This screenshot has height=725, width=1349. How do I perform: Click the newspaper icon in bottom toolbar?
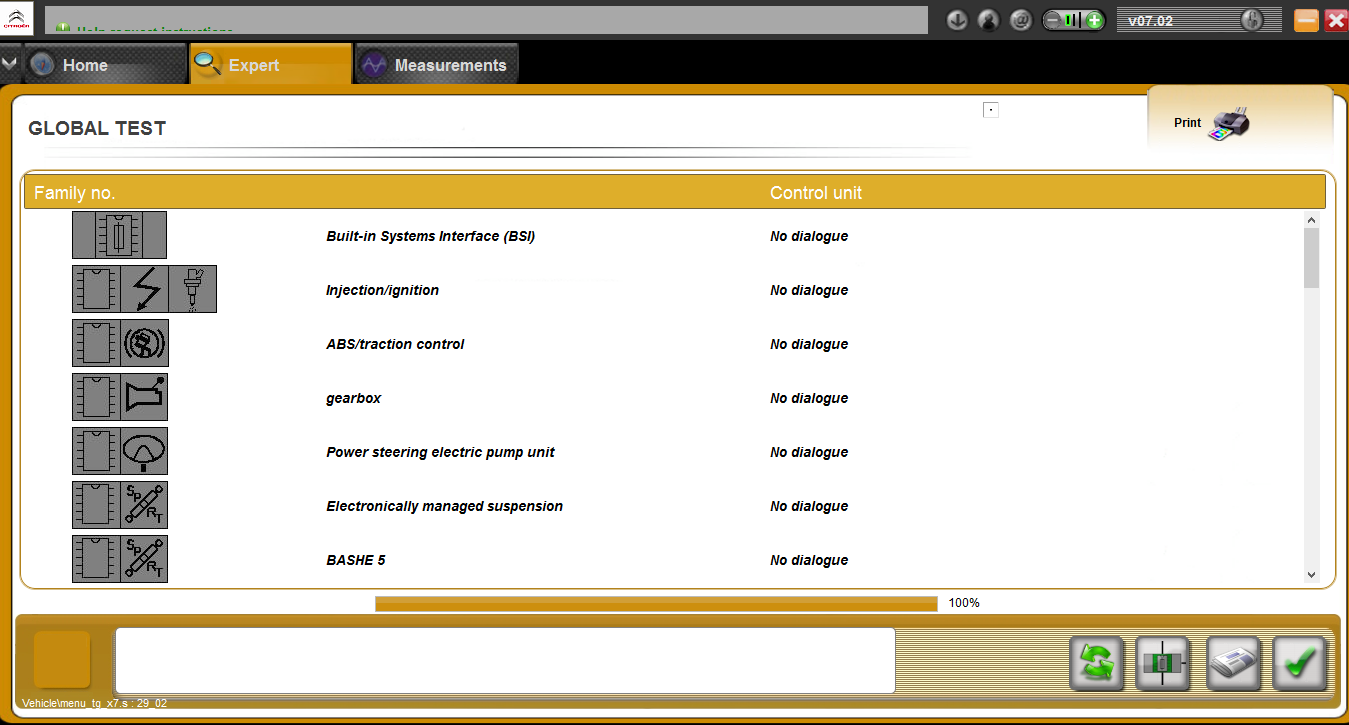(1232, 663)
